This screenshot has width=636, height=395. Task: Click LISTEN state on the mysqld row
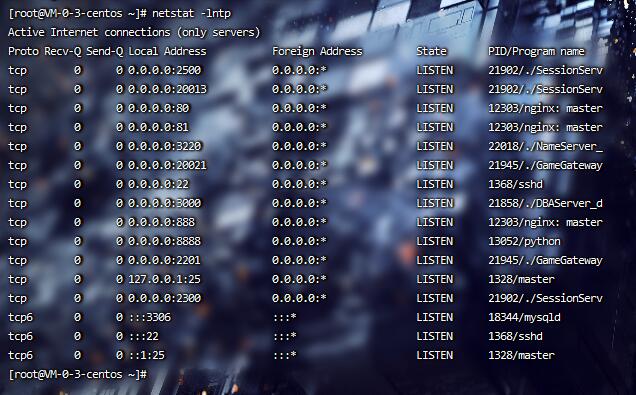click(435, 317)
